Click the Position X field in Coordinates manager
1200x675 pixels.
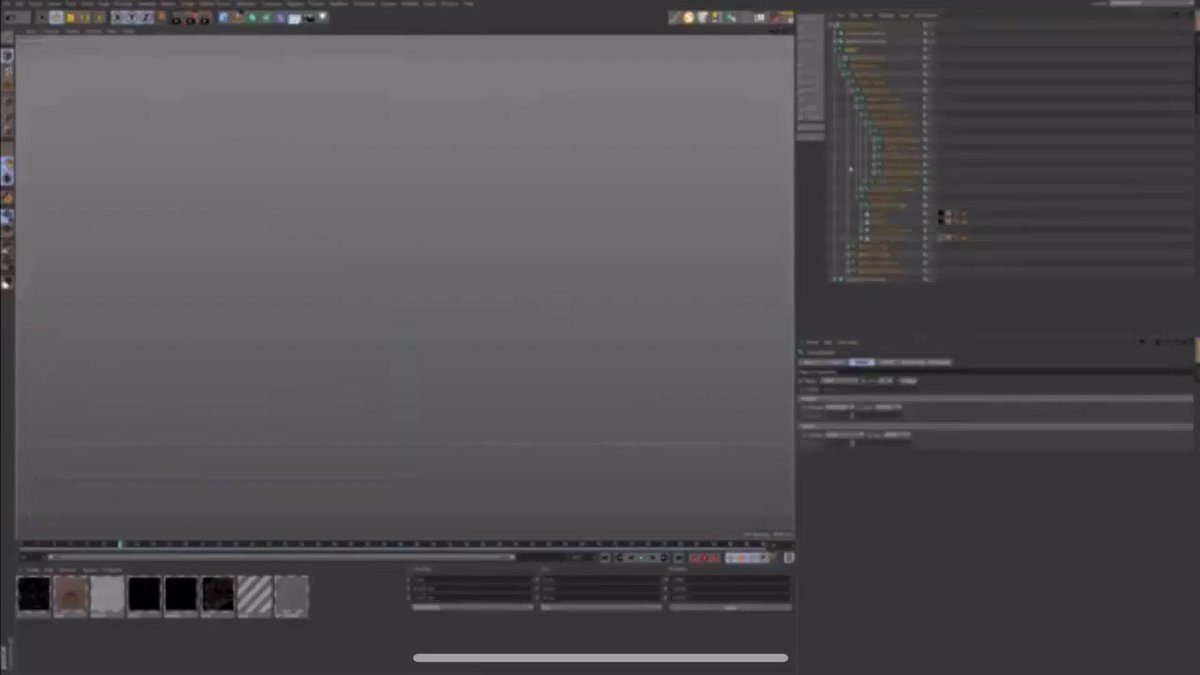pos(472,579)
